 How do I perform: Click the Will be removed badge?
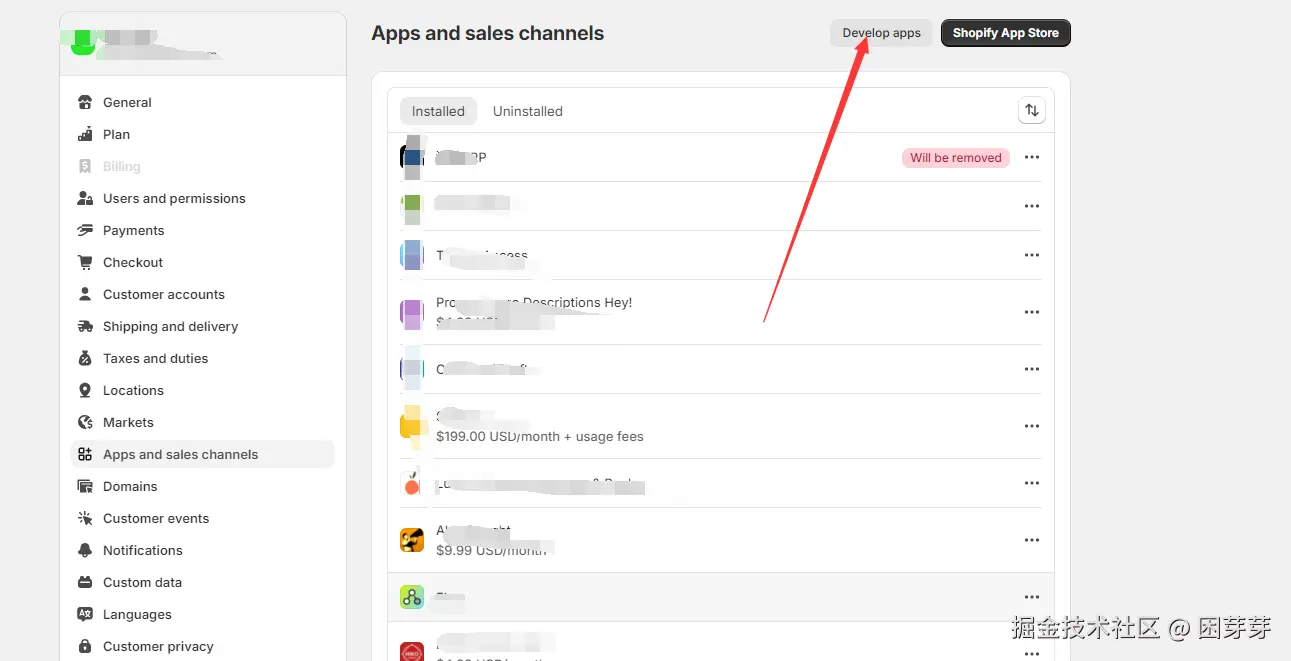click(956, 158)
